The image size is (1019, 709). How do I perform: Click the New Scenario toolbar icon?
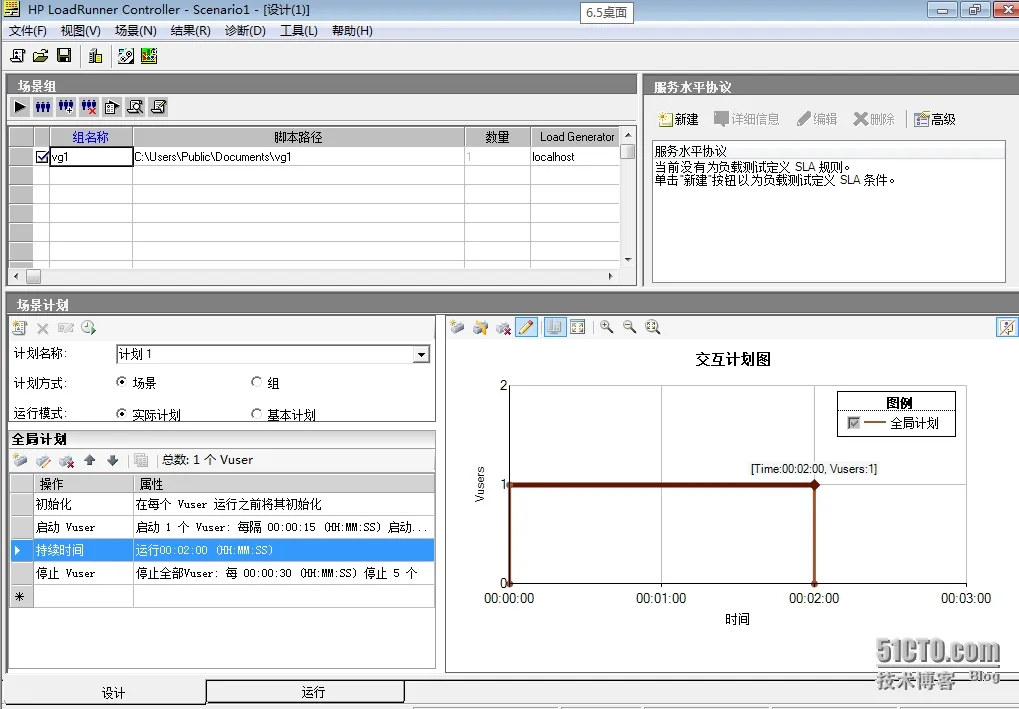pos(18,56)
